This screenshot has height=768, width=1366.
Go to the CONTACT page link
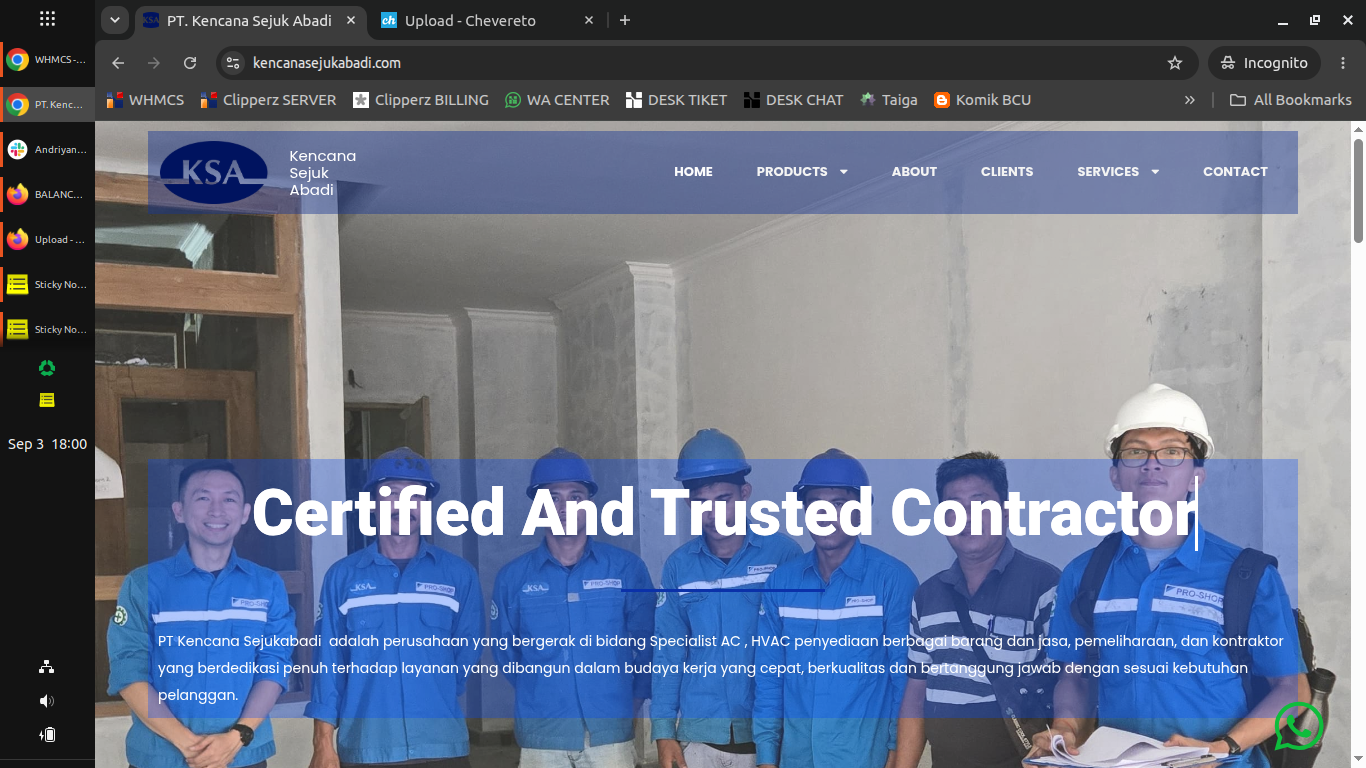coord(1235,172)
